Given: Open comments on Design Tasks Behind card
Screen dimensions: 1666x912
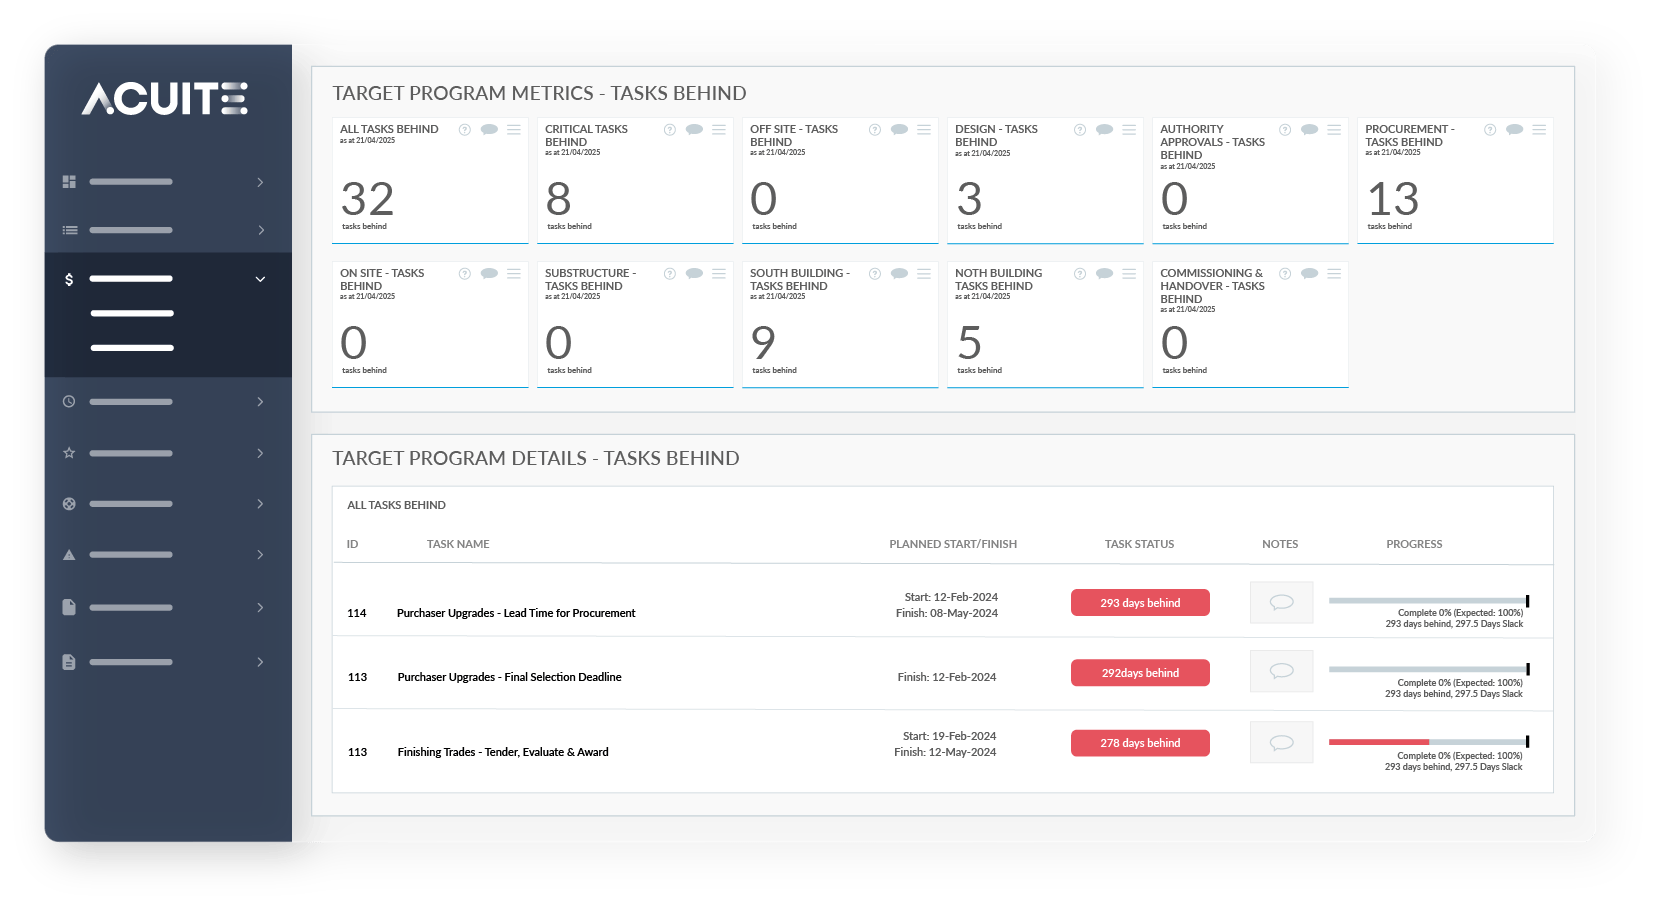Looking at the screenshot, I should pos(1104,130).
